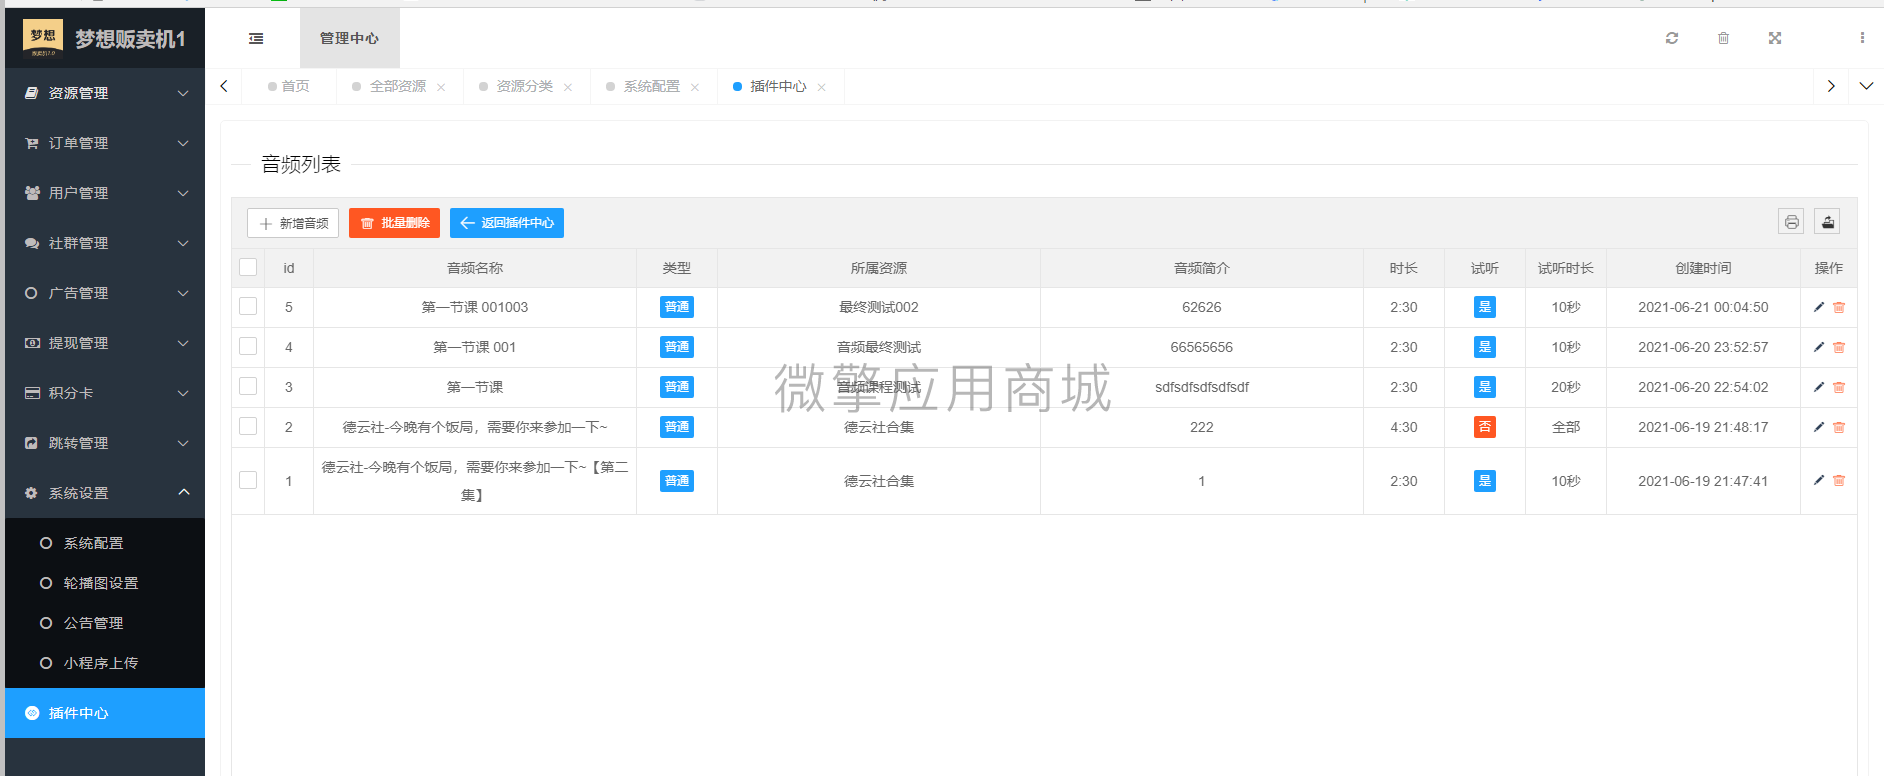
Task: Check the box for row id 1
Action: [x=248, y=480]
